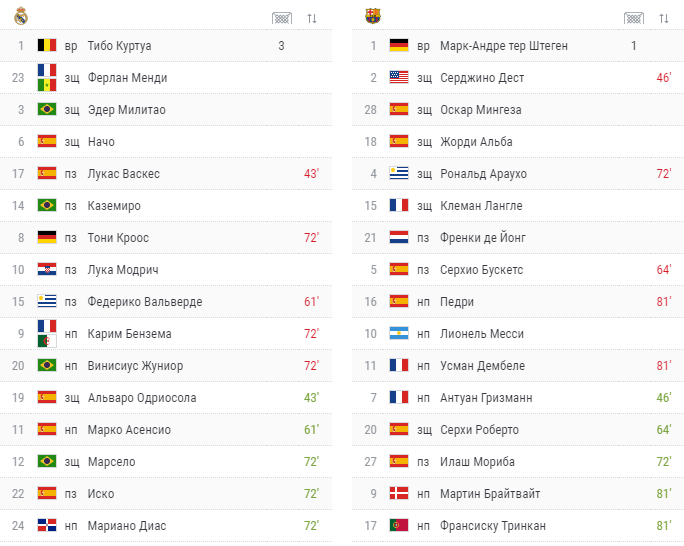Open Винисиус Жуниор player page
The height and width of the screenshot is (546, 684).
pyautogui.click(x=135, y=366)
